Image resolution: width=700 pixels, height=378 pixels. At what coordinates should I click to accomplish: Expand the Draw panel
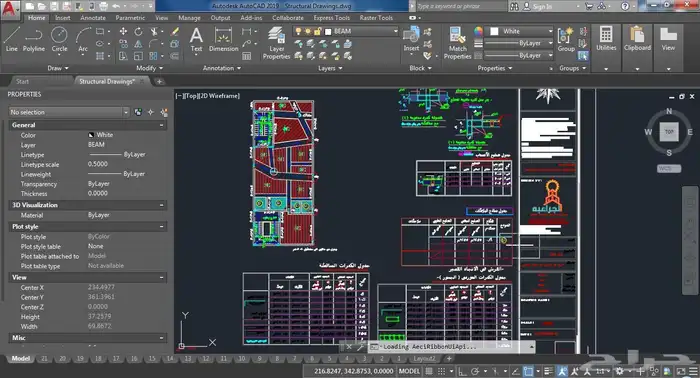click(x=58, y=68)
